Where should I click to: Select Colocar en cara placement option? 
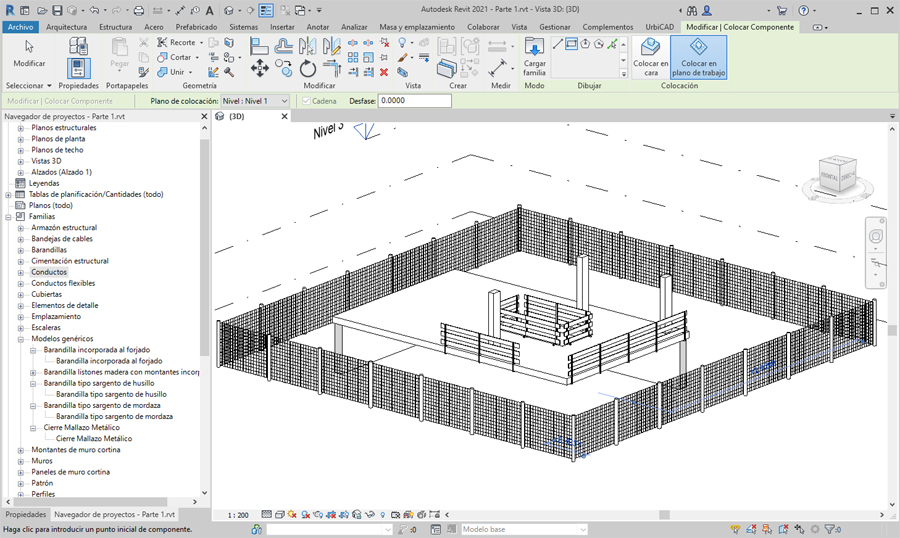click(x=650, y=56)
